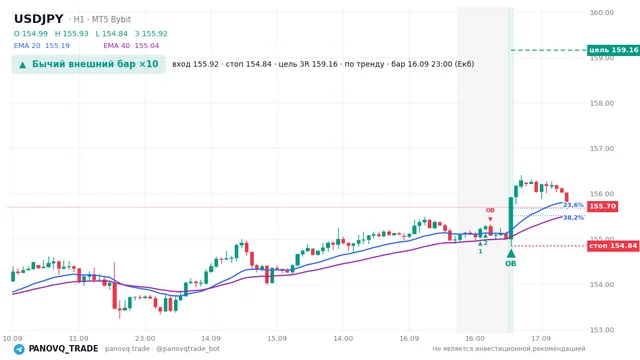Click the 158.00 price axis label

click(602, 103)
